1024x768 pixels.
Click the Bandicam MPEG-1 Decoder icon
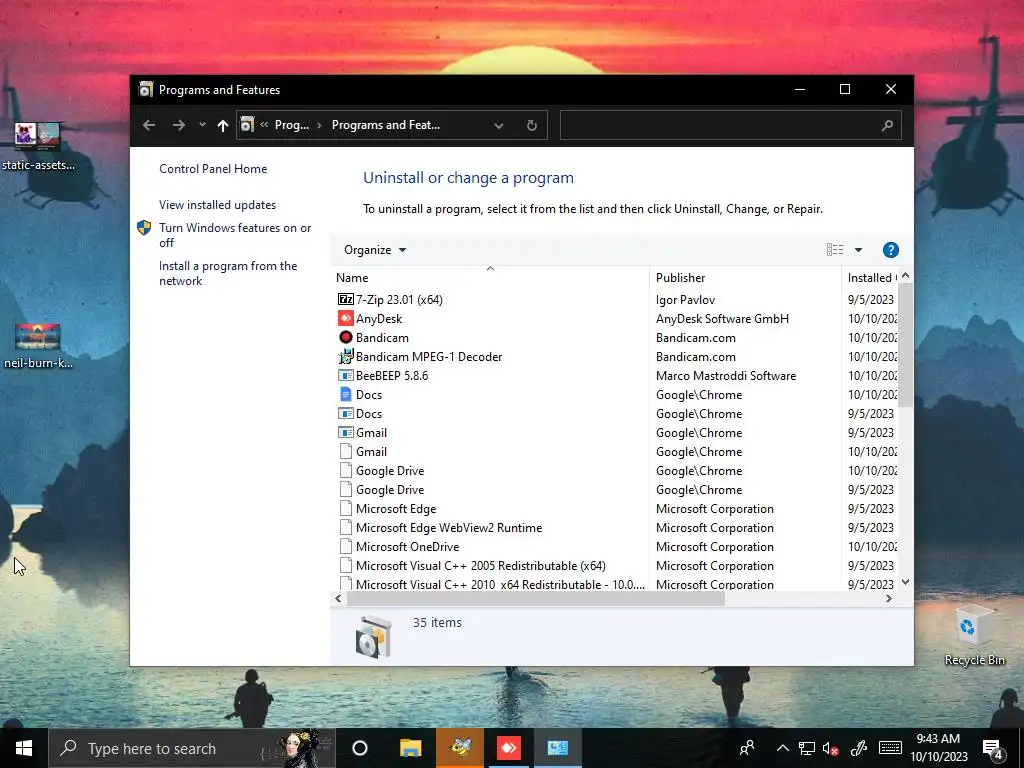pyautogui.click(x=345, y=356)
